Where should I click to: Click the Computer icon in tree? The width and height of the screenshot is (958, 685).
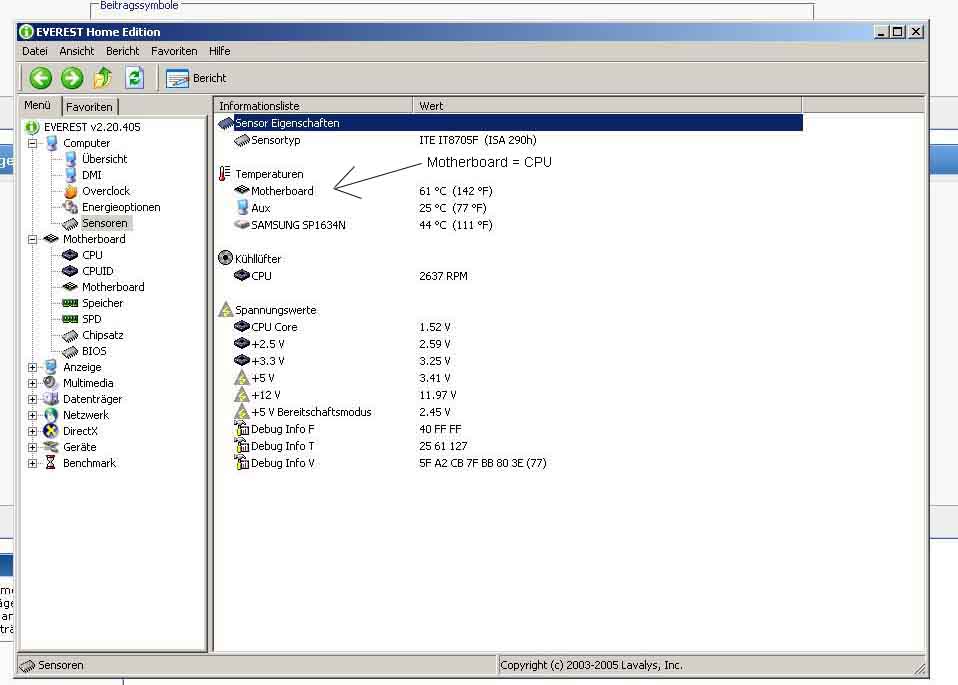point(51,143)
